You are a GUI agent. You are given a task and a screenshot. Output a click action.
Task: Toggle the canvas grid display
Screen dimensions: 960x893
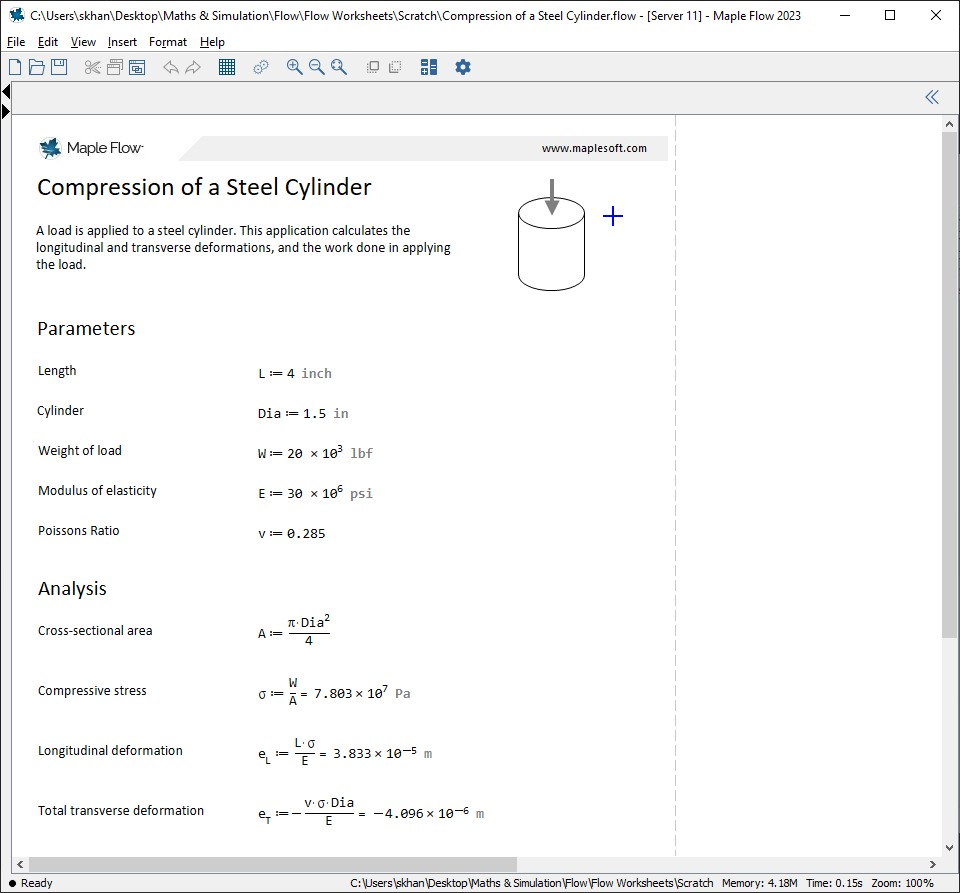[226, 67]
